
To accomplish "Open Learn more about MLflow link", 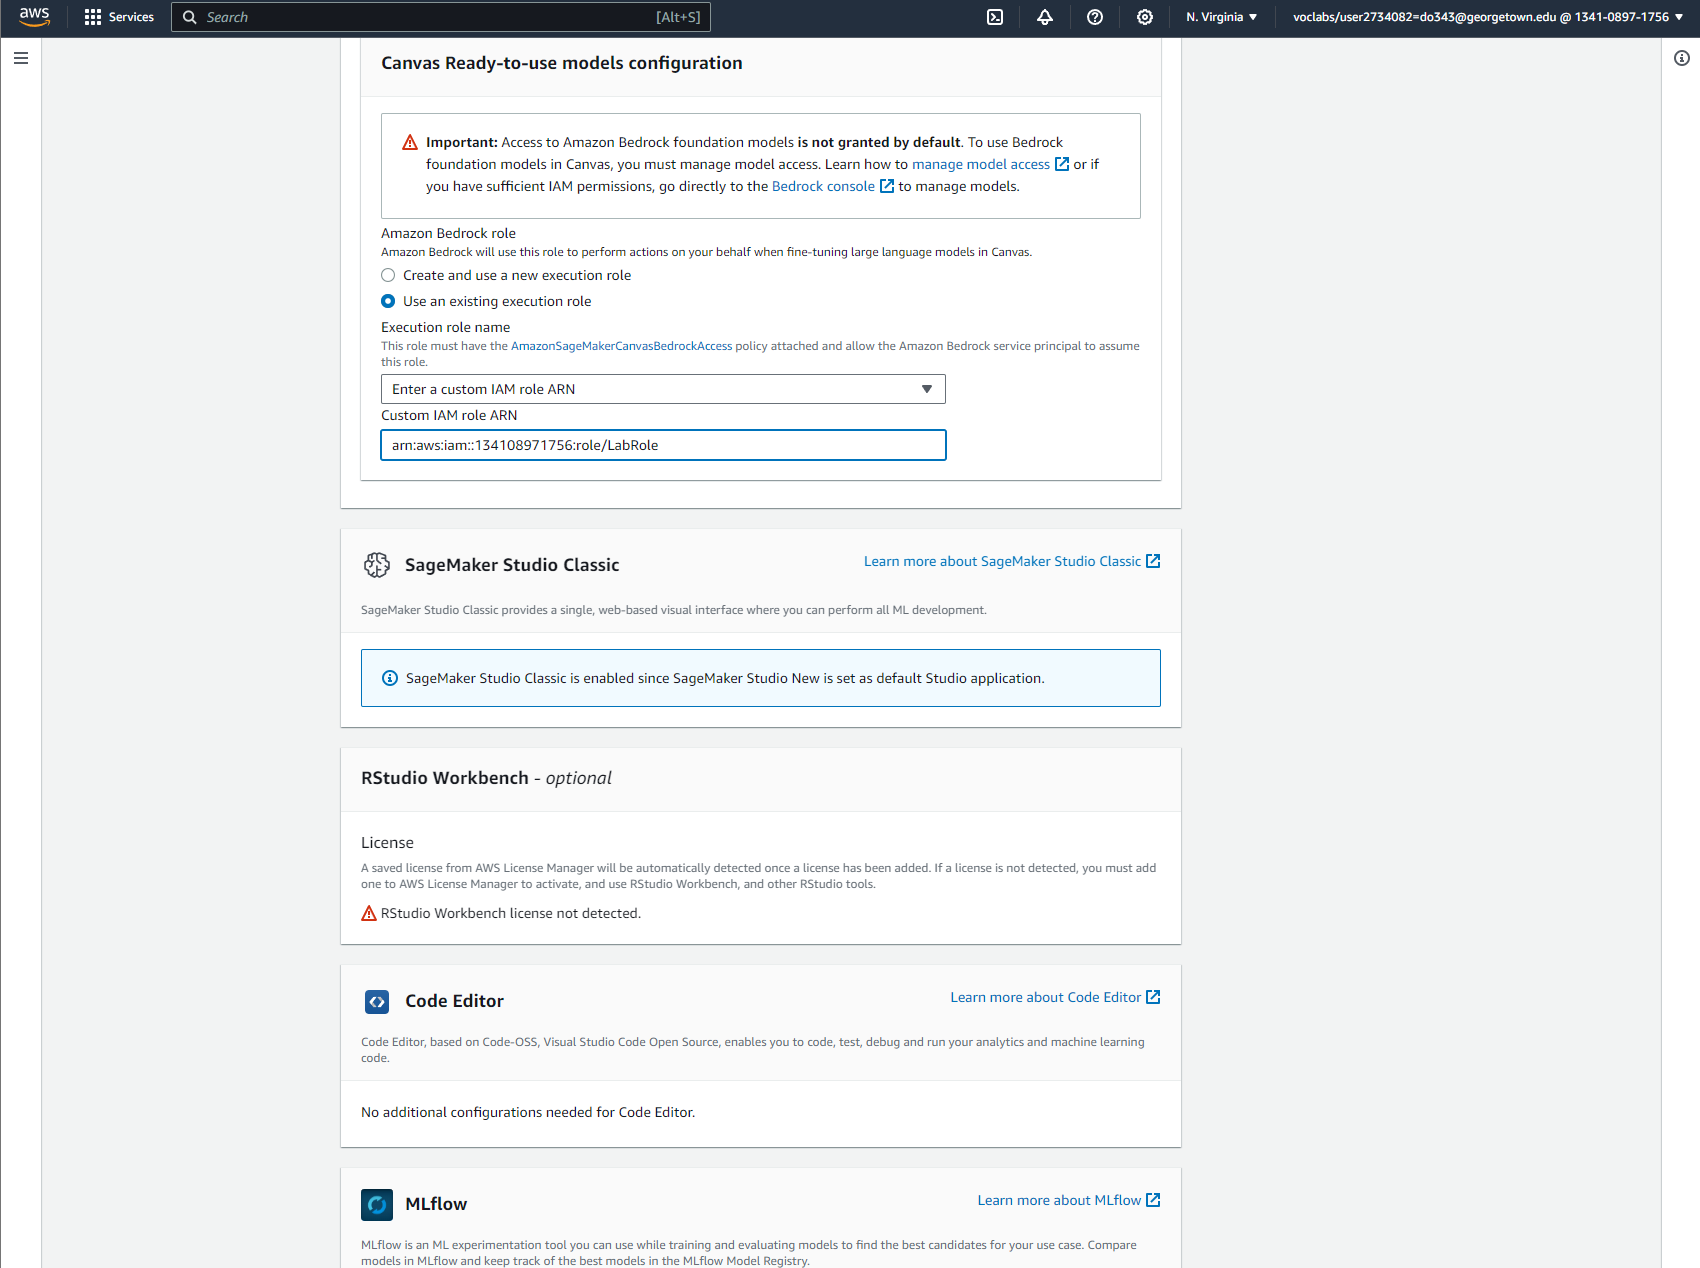I will point(1059,1200).
